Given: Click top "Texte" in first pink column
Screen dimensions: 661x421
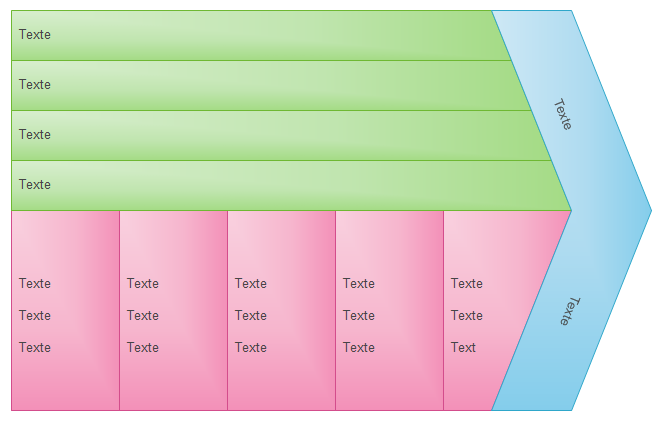Looking at the screenshot, I should tap(35, 284).
